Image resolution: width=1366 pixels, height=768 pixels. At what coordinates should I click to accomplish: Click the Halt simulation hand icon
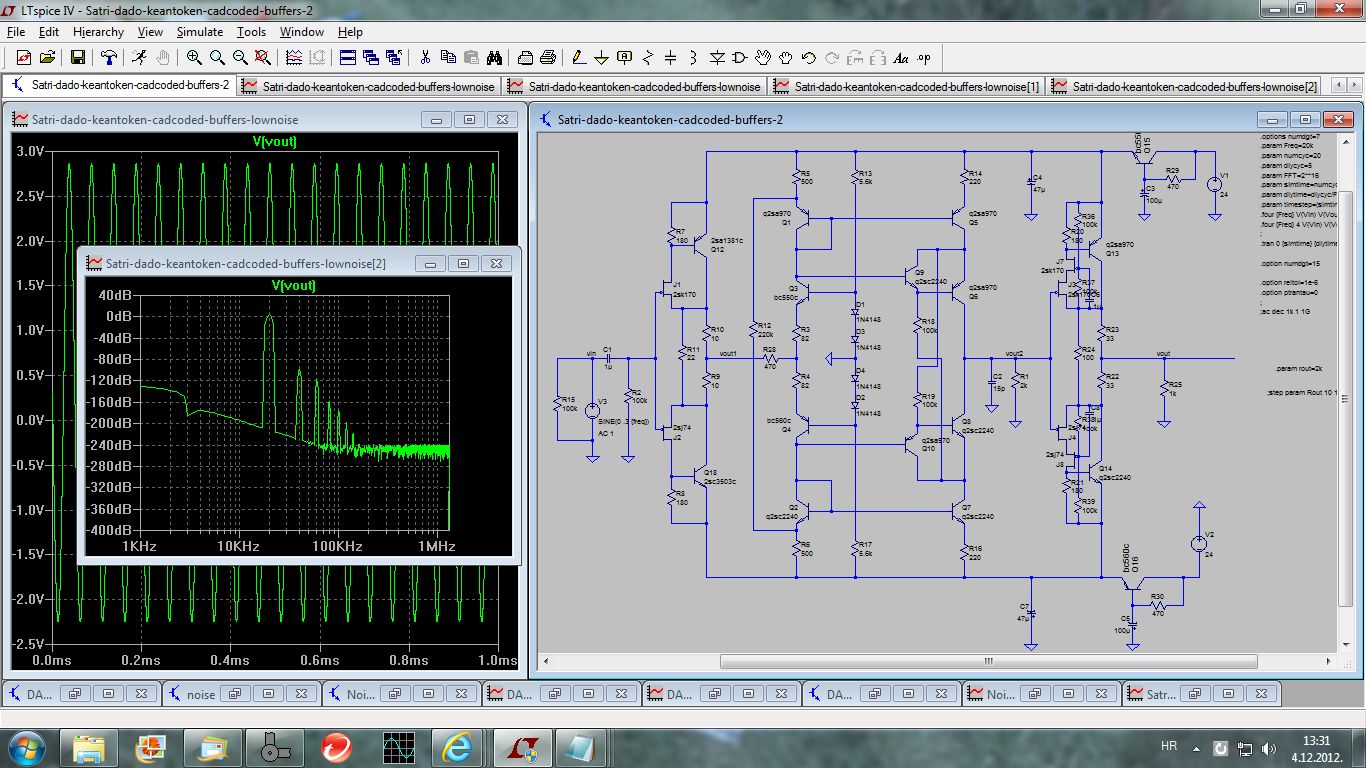click(163, 57)
